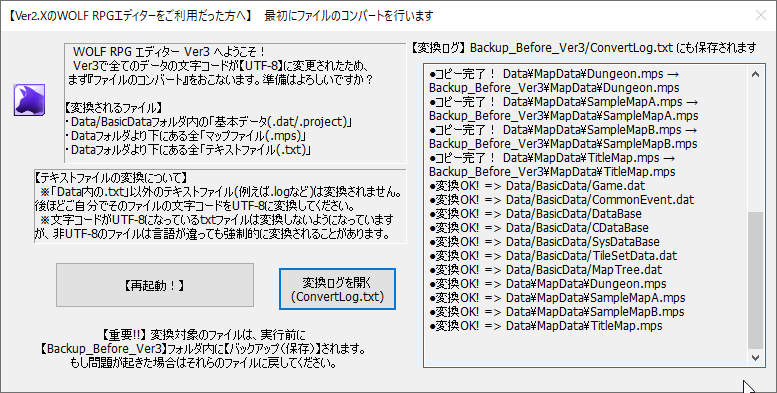The width and height of the screenshot is (777, 393).
Task: Select log line 変換OK! Data/BasicData/CommonEvent.dat
Action: click(561, 200)
